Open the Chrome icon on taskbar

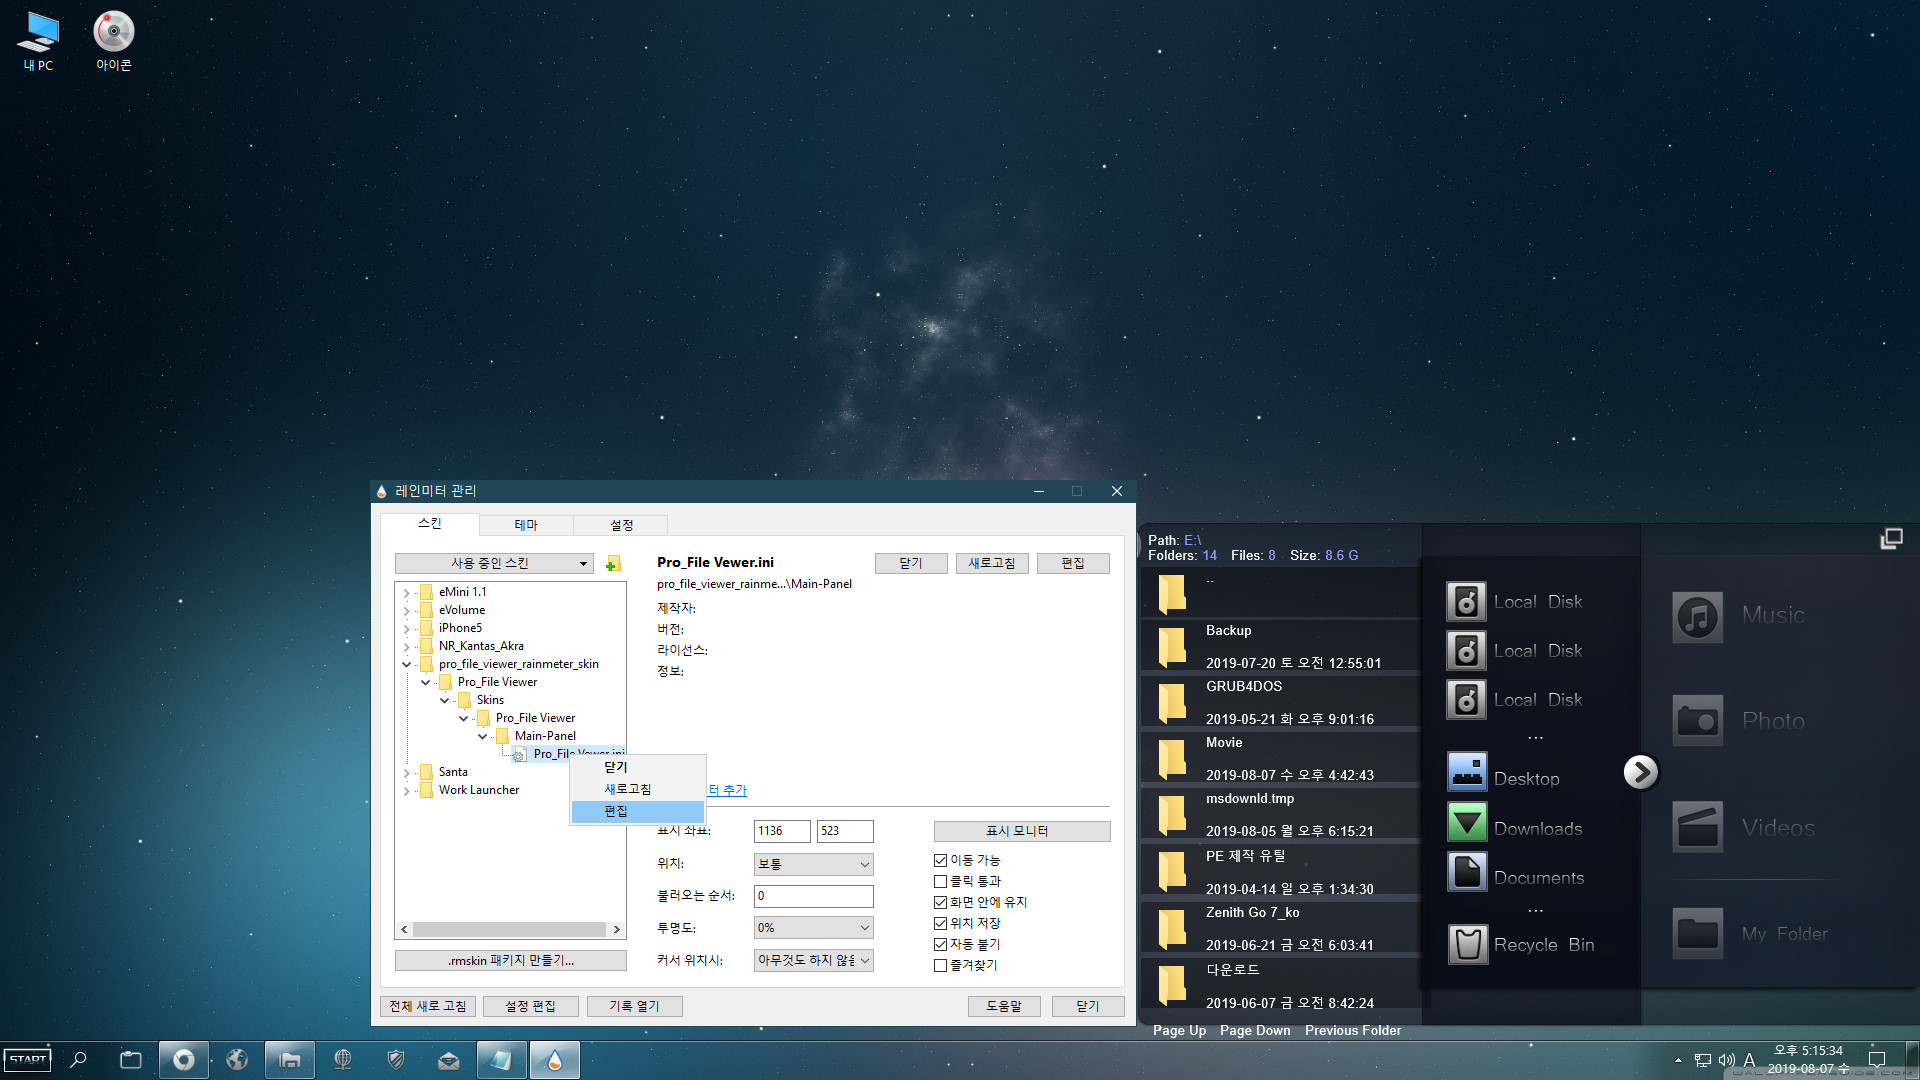[184, 1060]
